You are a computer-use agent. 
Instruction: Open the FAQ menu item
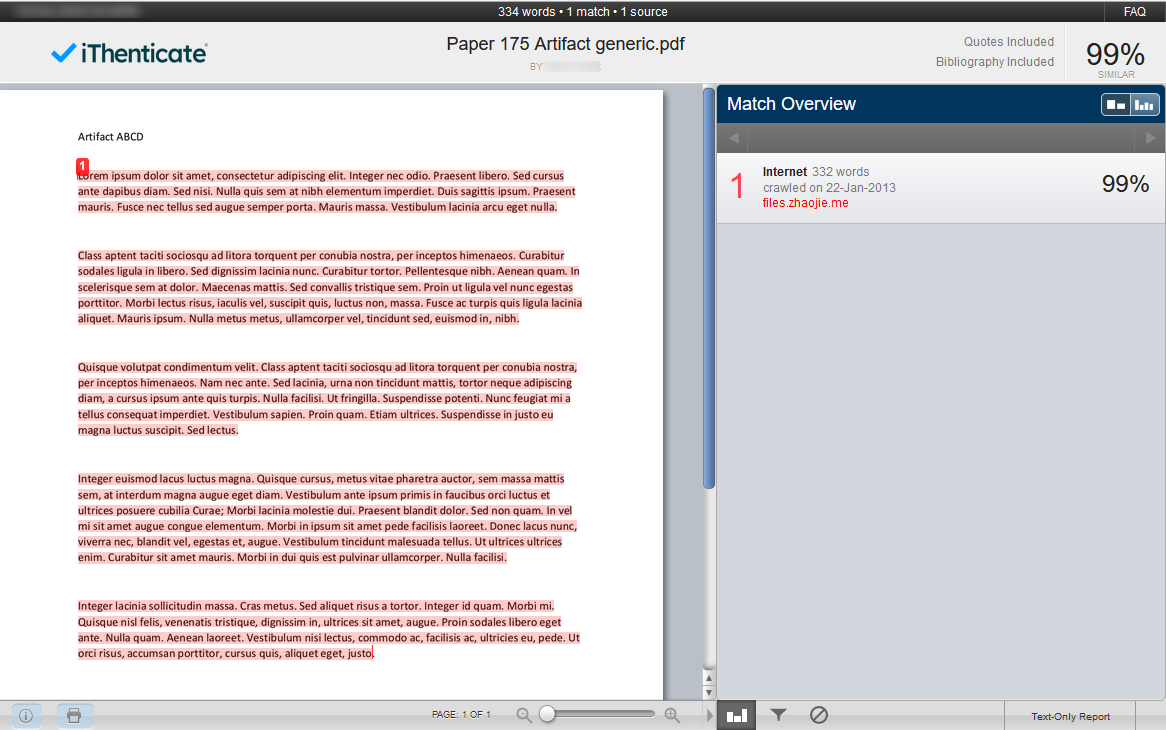pos(1134,12)
